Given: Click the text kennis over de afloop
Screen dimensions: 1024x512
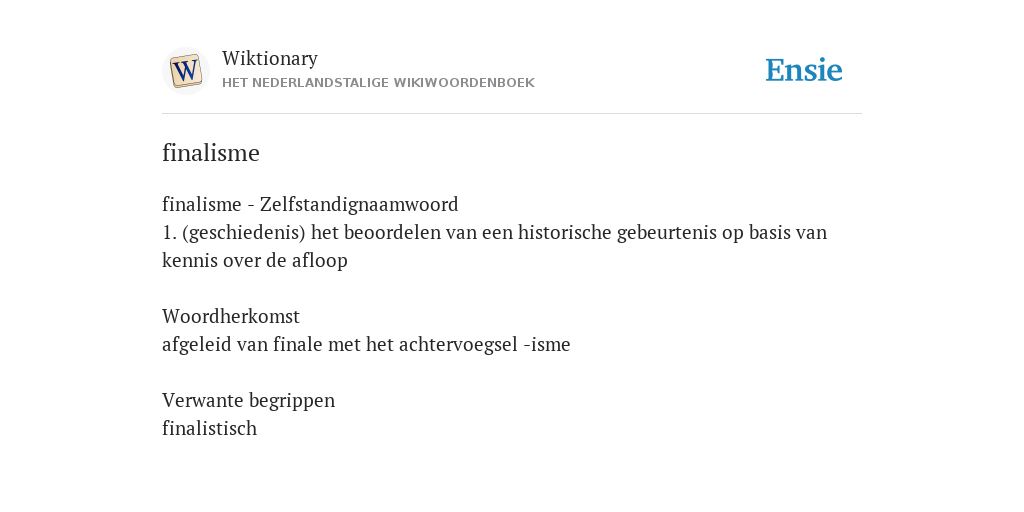Looking at the screenshot, I should [x=255, y=261].
